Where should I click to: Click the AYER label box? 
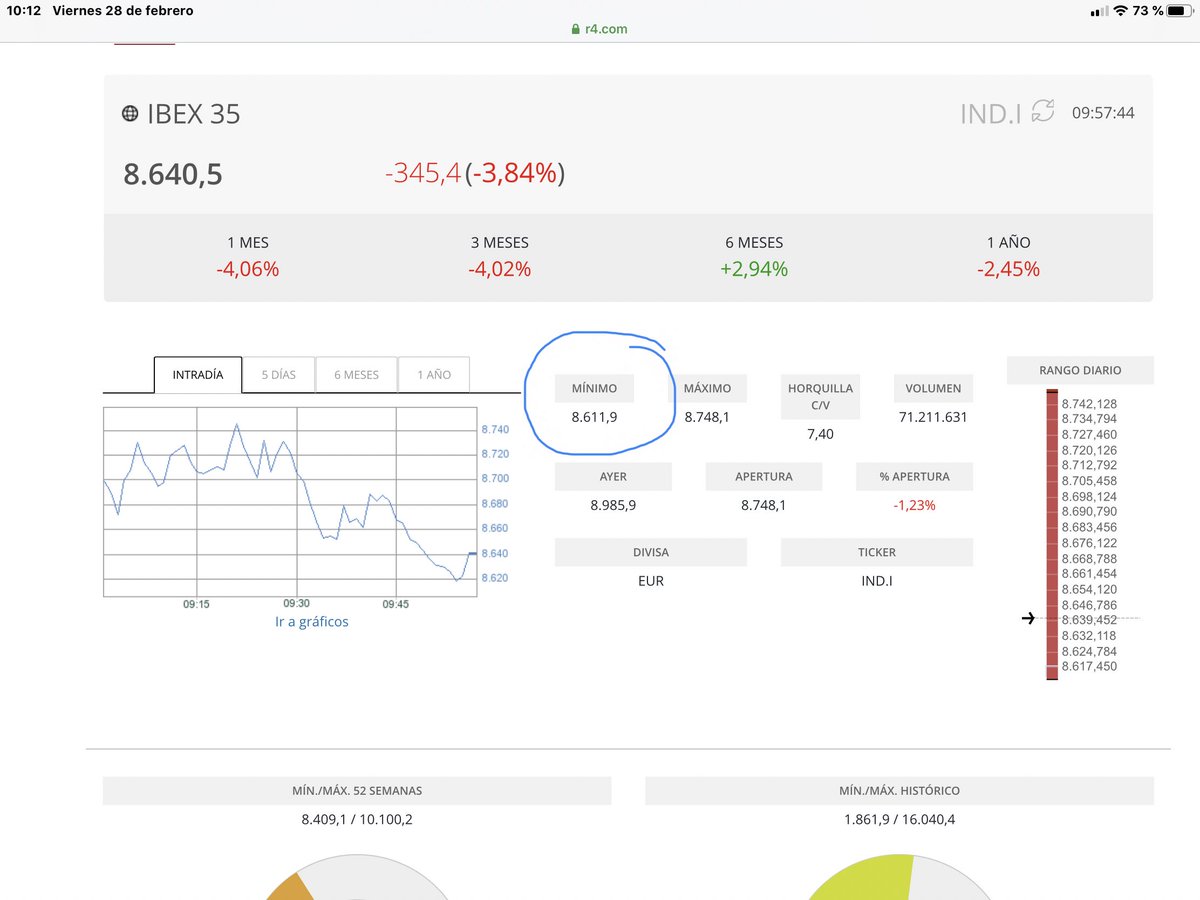click(x=613, y=477)
